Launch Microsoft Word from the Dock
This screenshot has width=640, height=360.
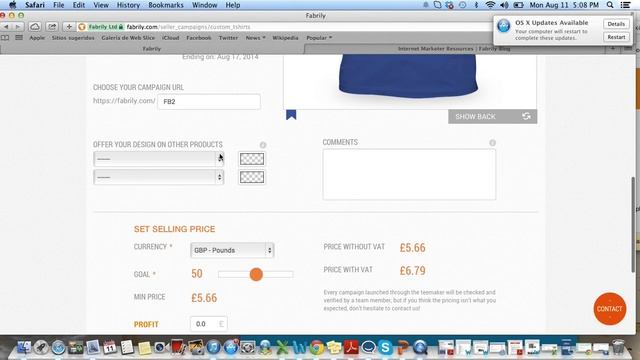point(299,347)
